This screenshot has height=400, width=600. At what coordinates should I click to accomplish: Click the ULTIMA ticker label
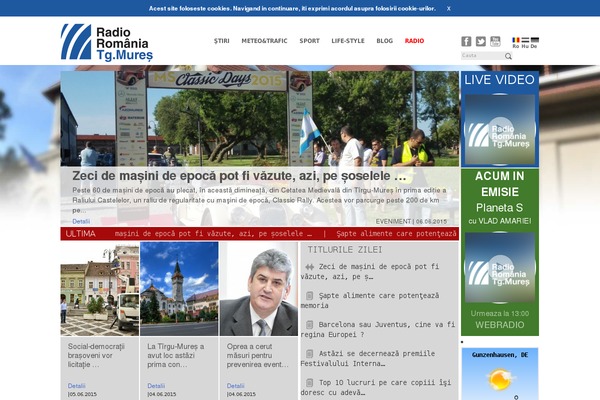[x=80, y=233]
